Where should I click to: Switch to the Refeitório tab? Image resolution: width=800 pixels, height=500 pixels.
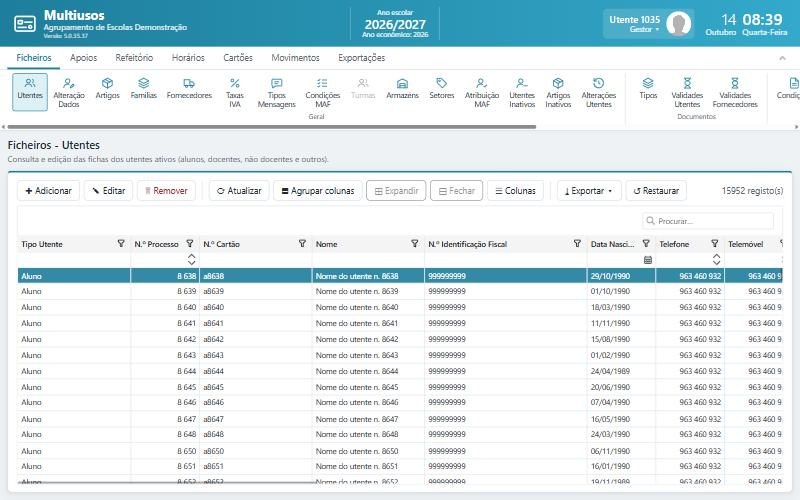(x=134, y=58)
